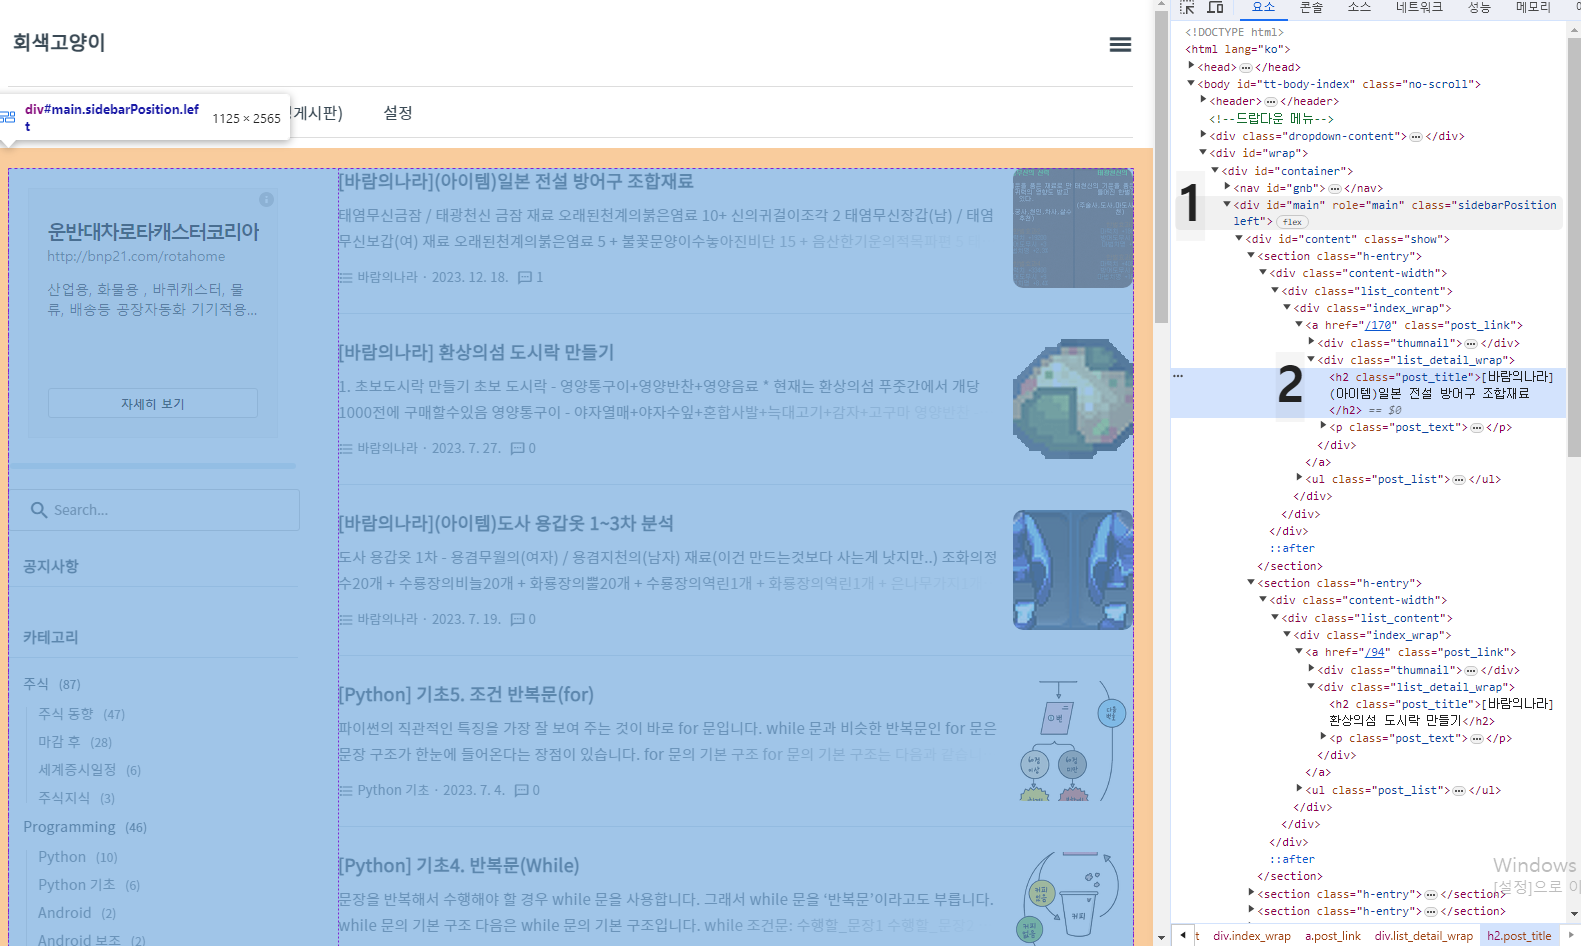This screenshot has height=946, width=1581.
Task: Collapse the div id="main" node
Action: coord(1227,204)
